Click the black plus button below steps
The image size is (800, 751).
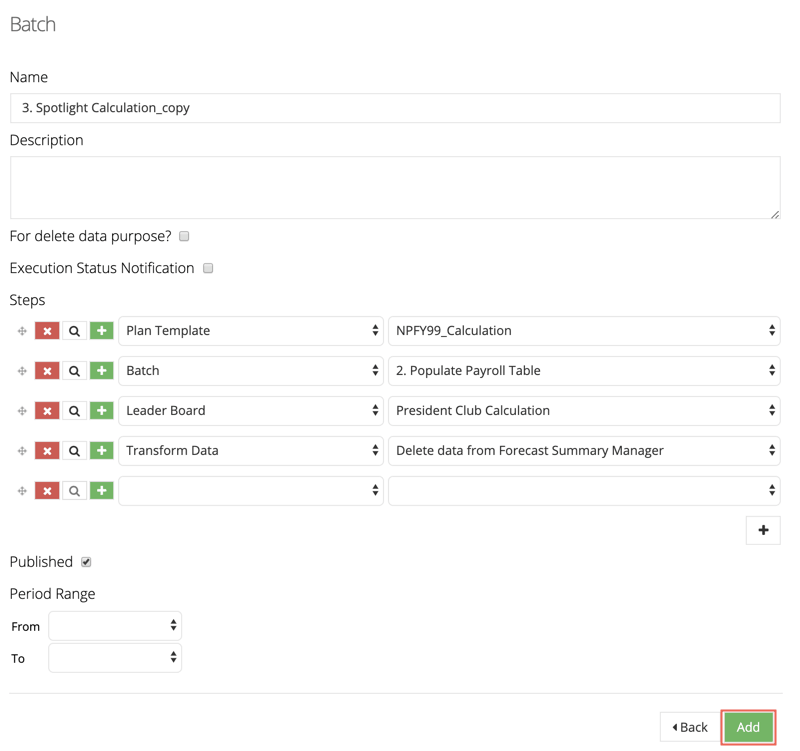(763, 530)
